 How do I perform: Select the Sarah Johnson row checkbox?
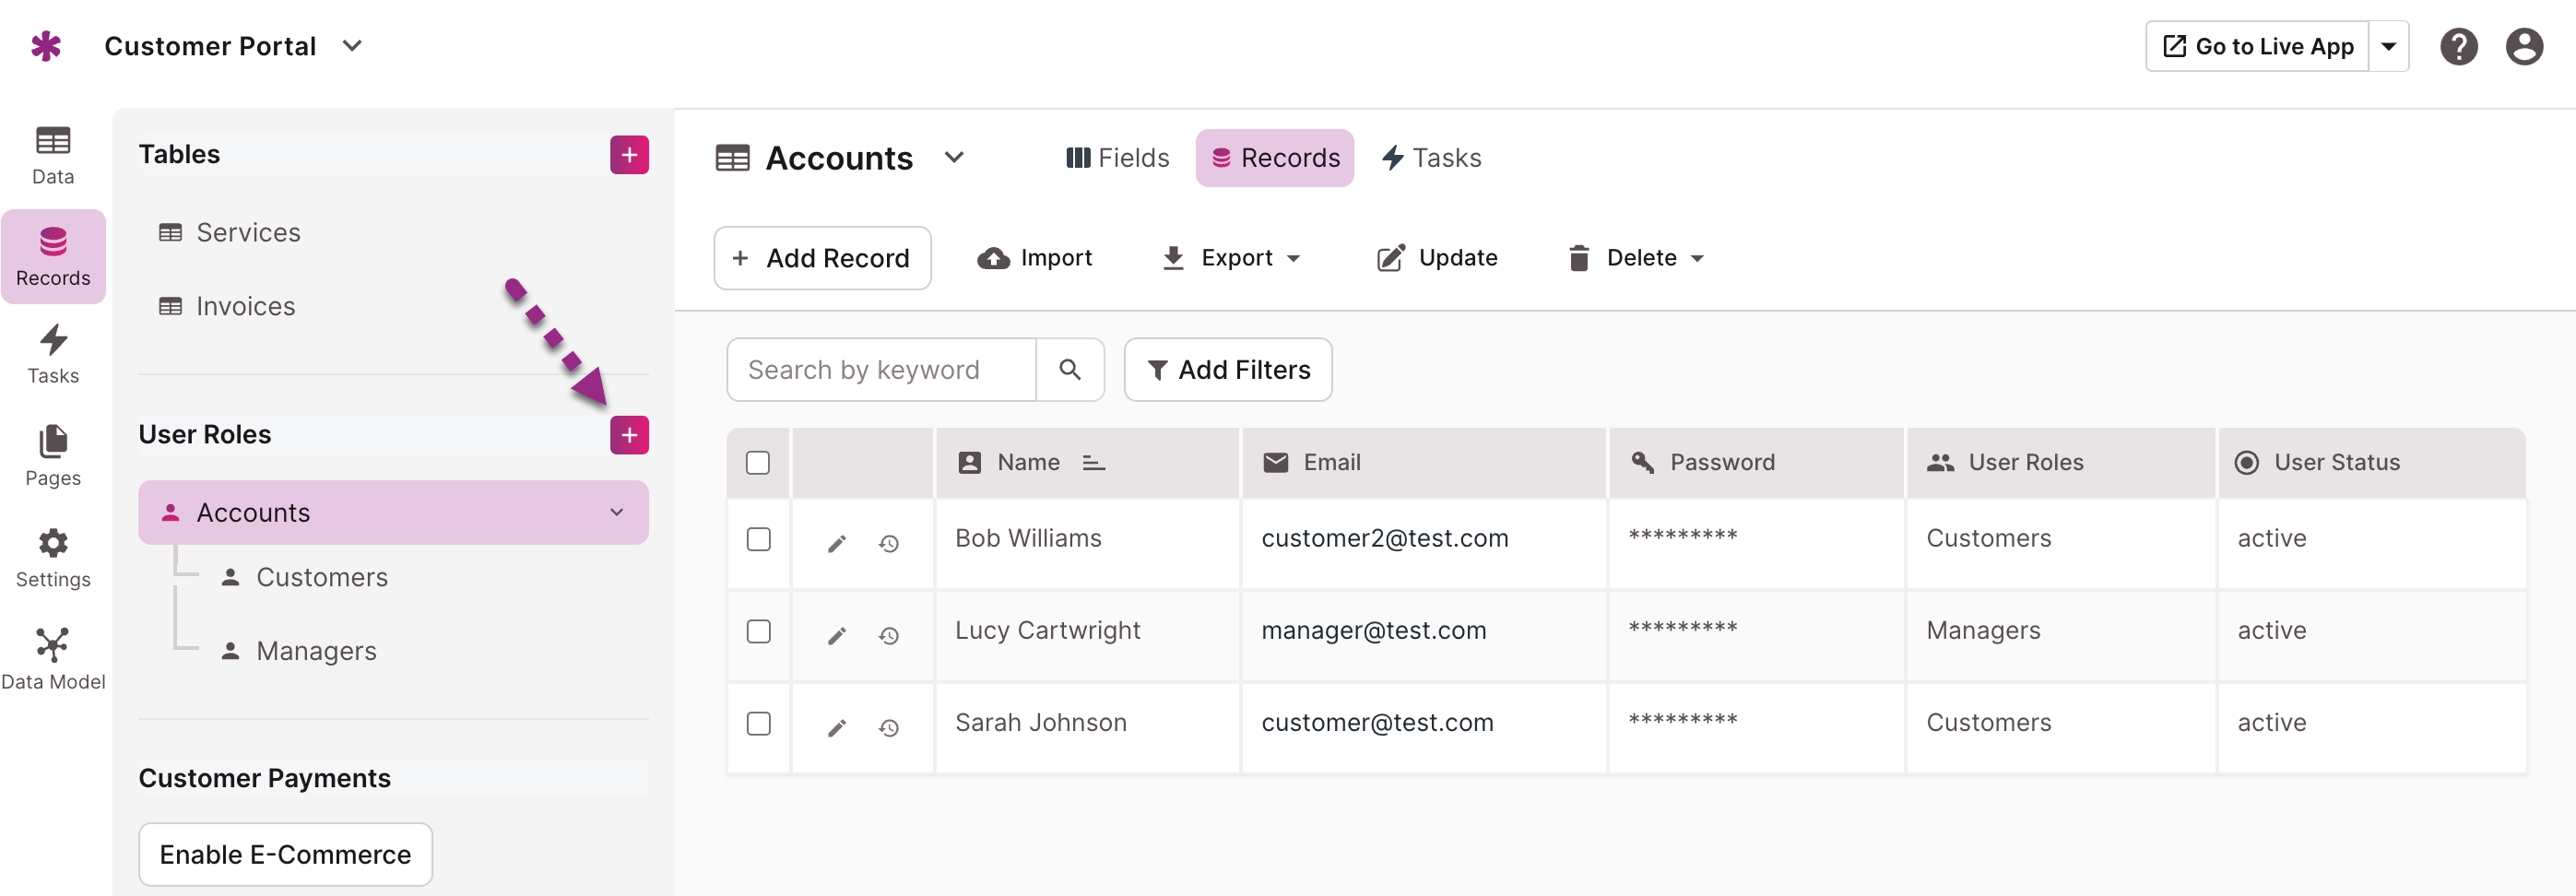pyautogui.click(x=758, y=723)
